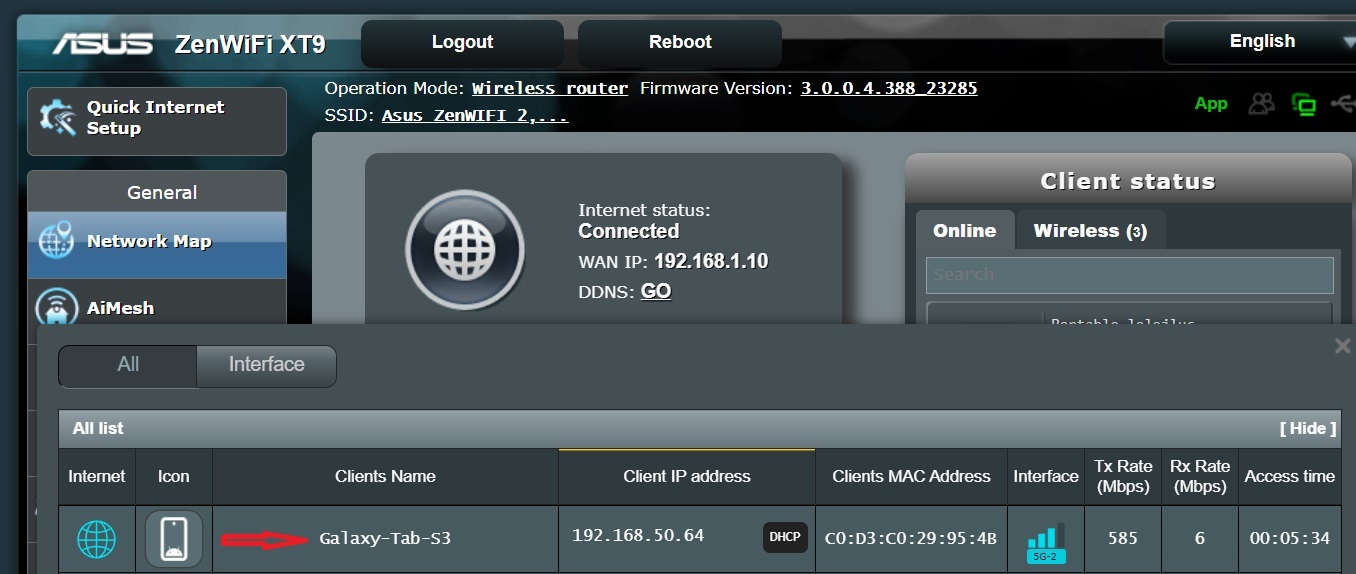Viewport: 1356px width, 574px height.
Task: Select the Interface view tab
Action: pos(266,365)
